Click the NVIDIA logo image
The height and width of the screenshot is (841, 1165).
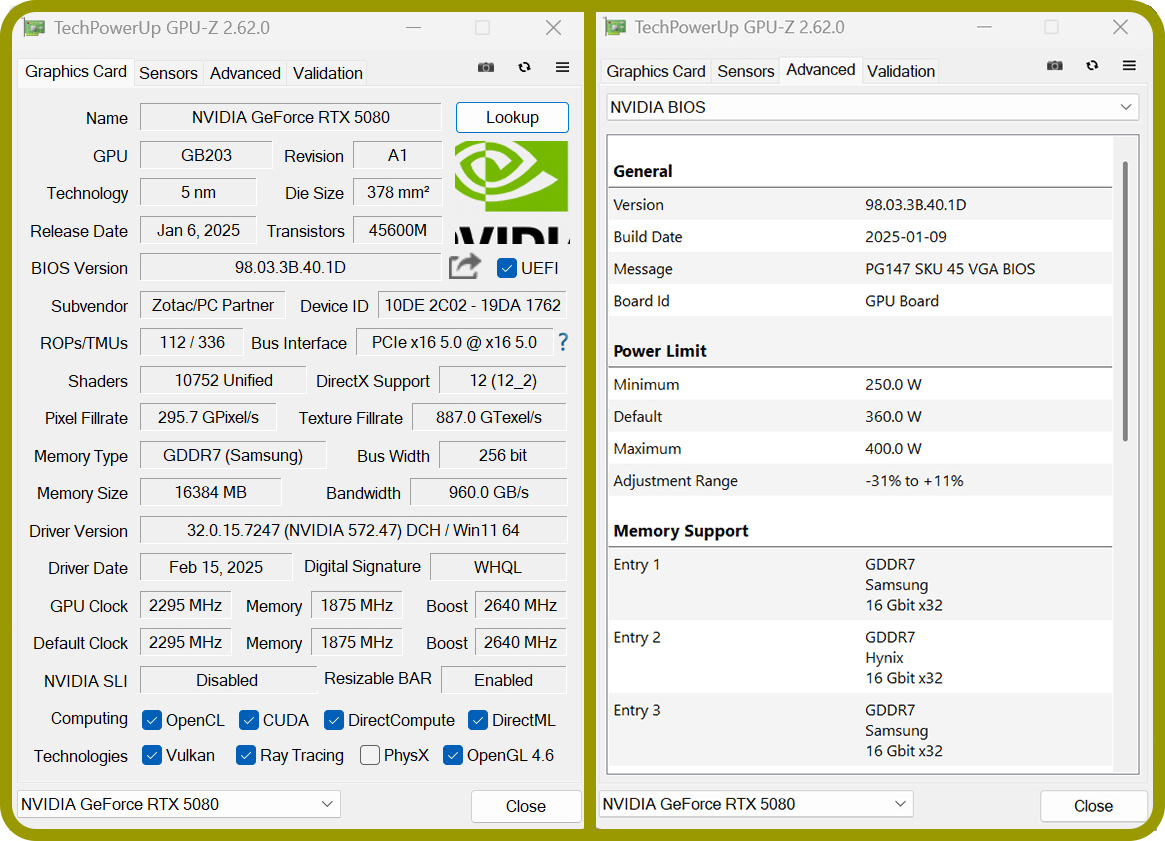click(x=512, y=192)
